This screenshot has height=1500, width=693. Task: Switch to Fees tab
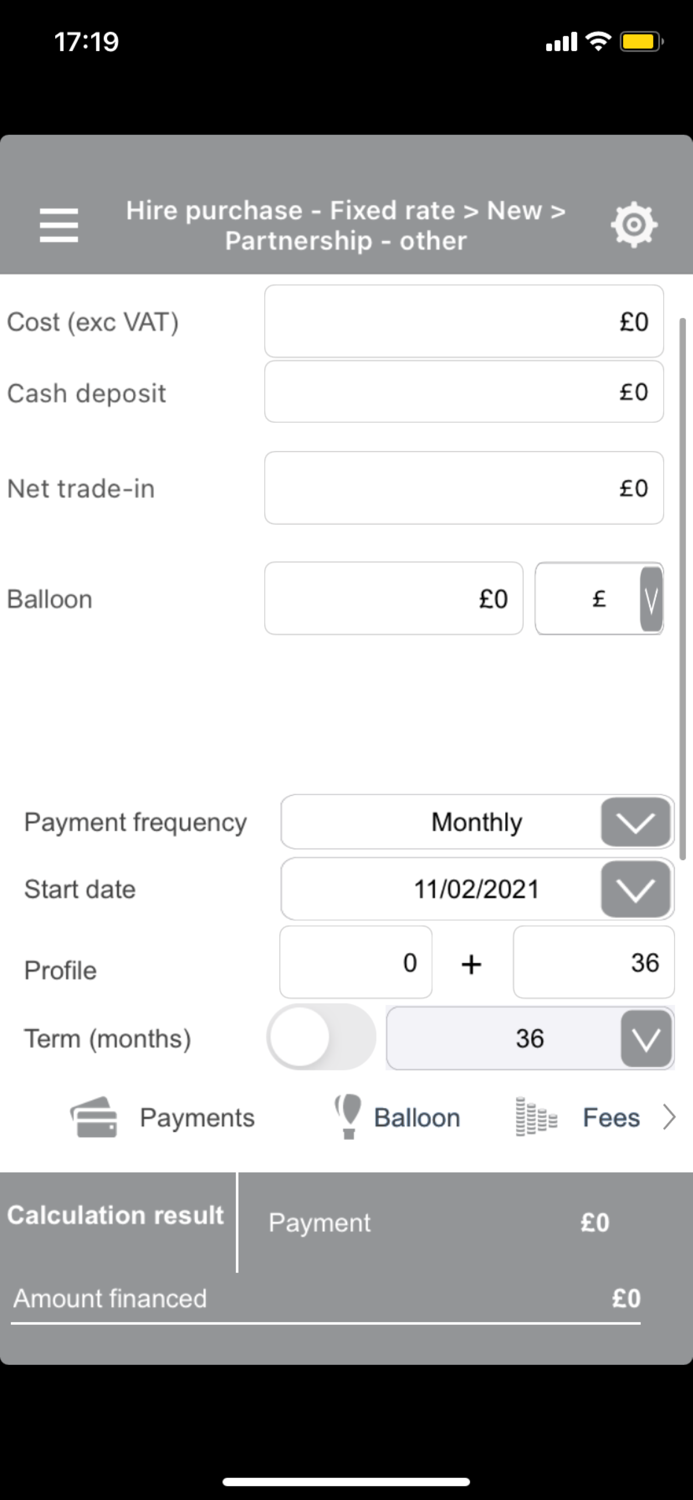(611, 1117)
